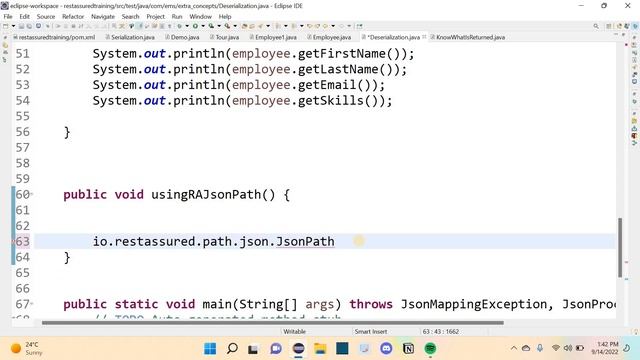Click the toolbar Search magnifier icon
640x360 pixels.
tap(596, 26)
